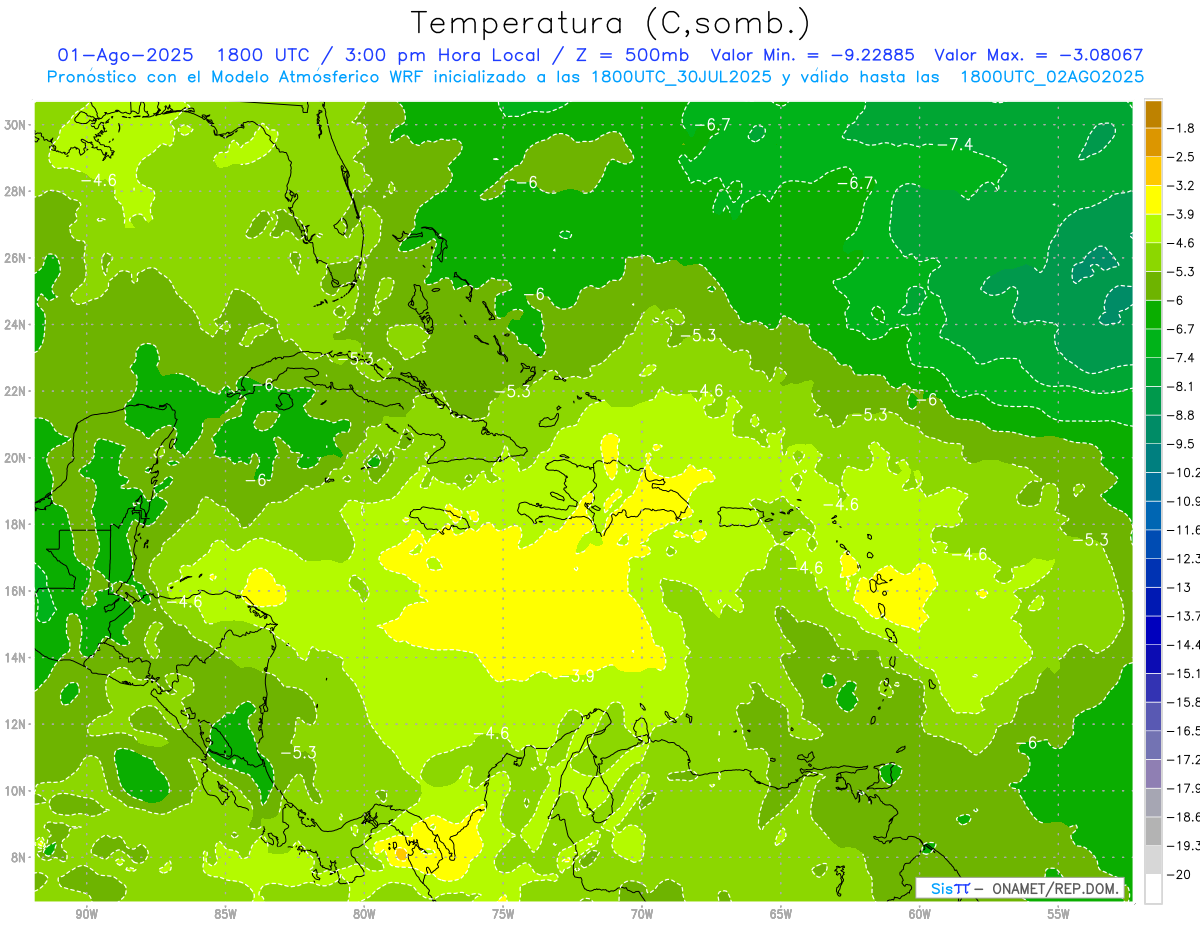
Task: Click the '16N' latitude axis label
Action: tap(17, 591)
